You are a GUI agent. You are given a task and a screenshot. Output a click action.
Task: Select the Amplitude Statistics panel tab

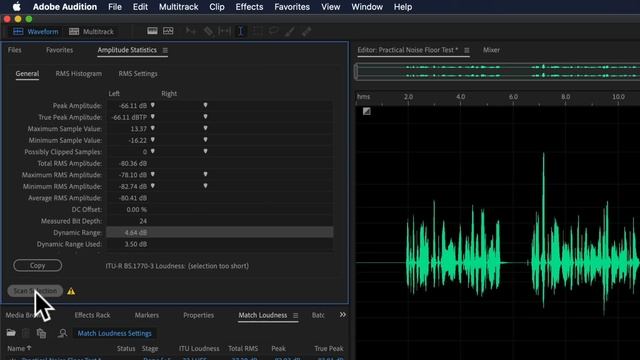pos(127,50)
